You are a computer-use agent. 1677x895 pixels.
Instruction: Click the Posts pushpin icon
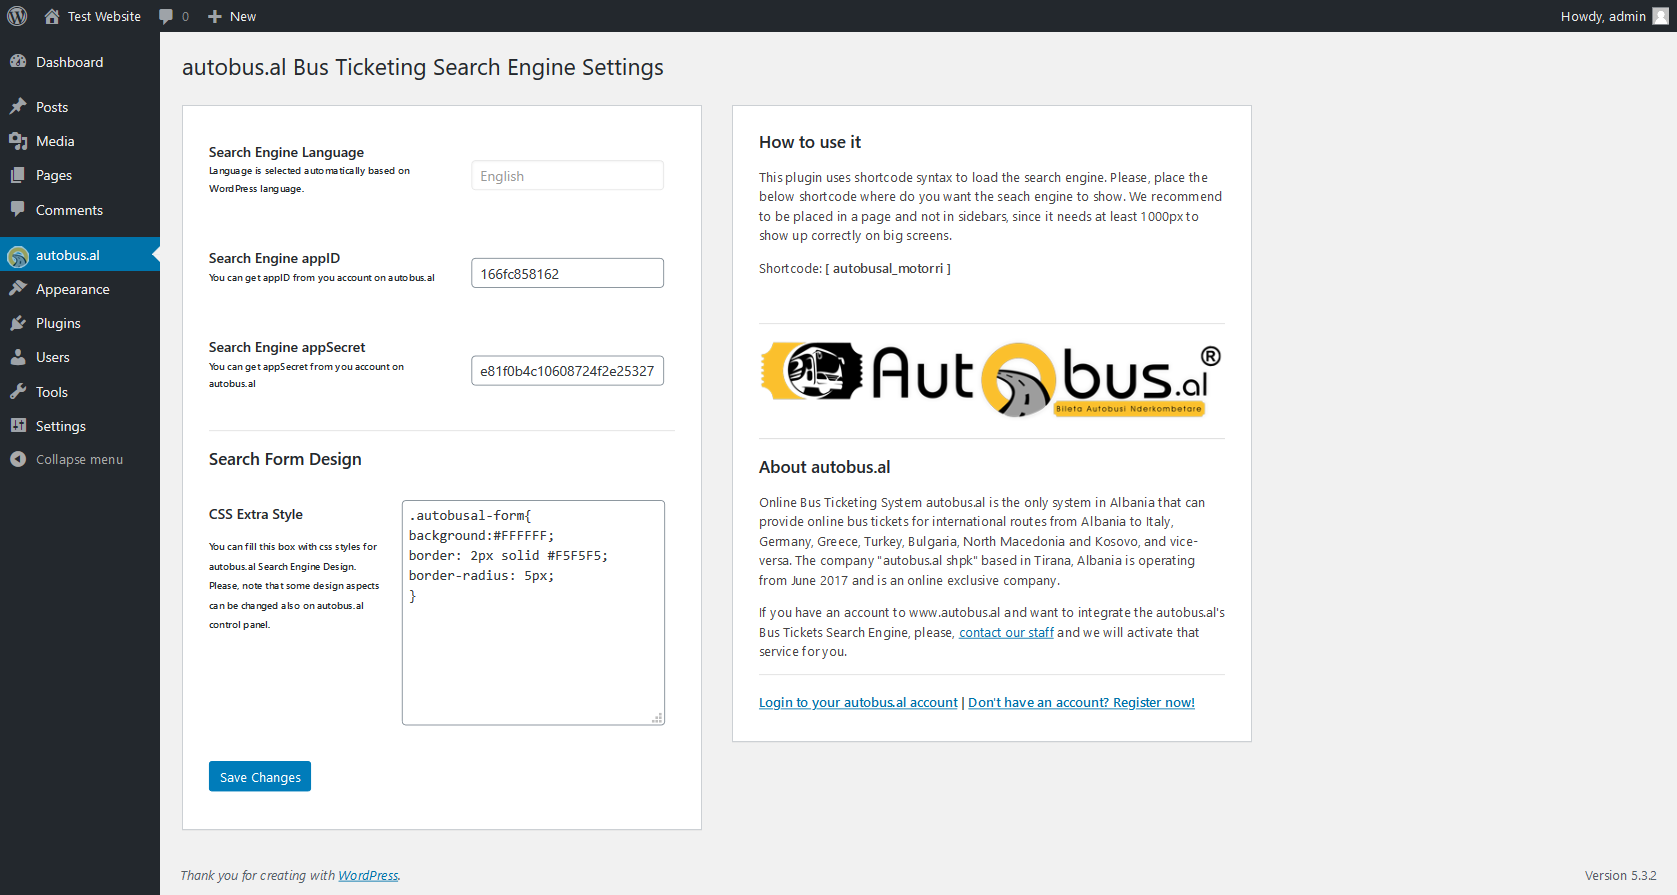[x=18, y=107]
